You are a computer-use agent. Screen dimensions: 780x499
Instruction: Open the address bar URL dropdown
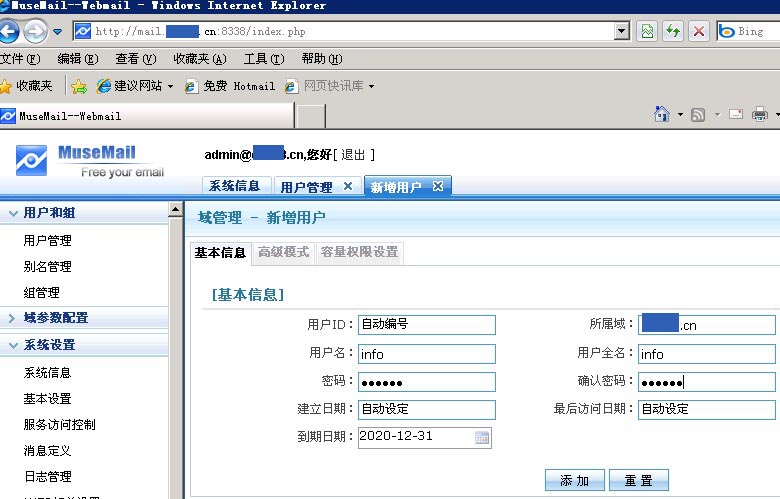click(622, 31)
